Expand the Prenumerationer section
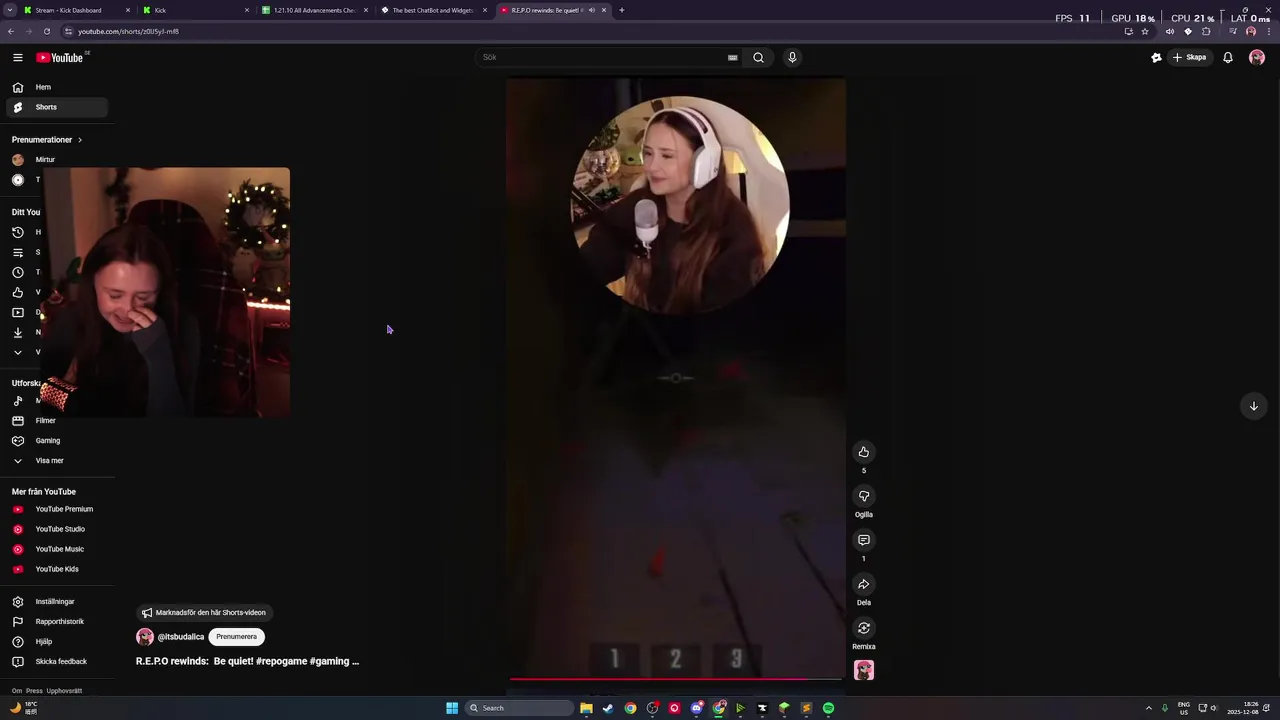1280x720 pixels. [47, 140]
